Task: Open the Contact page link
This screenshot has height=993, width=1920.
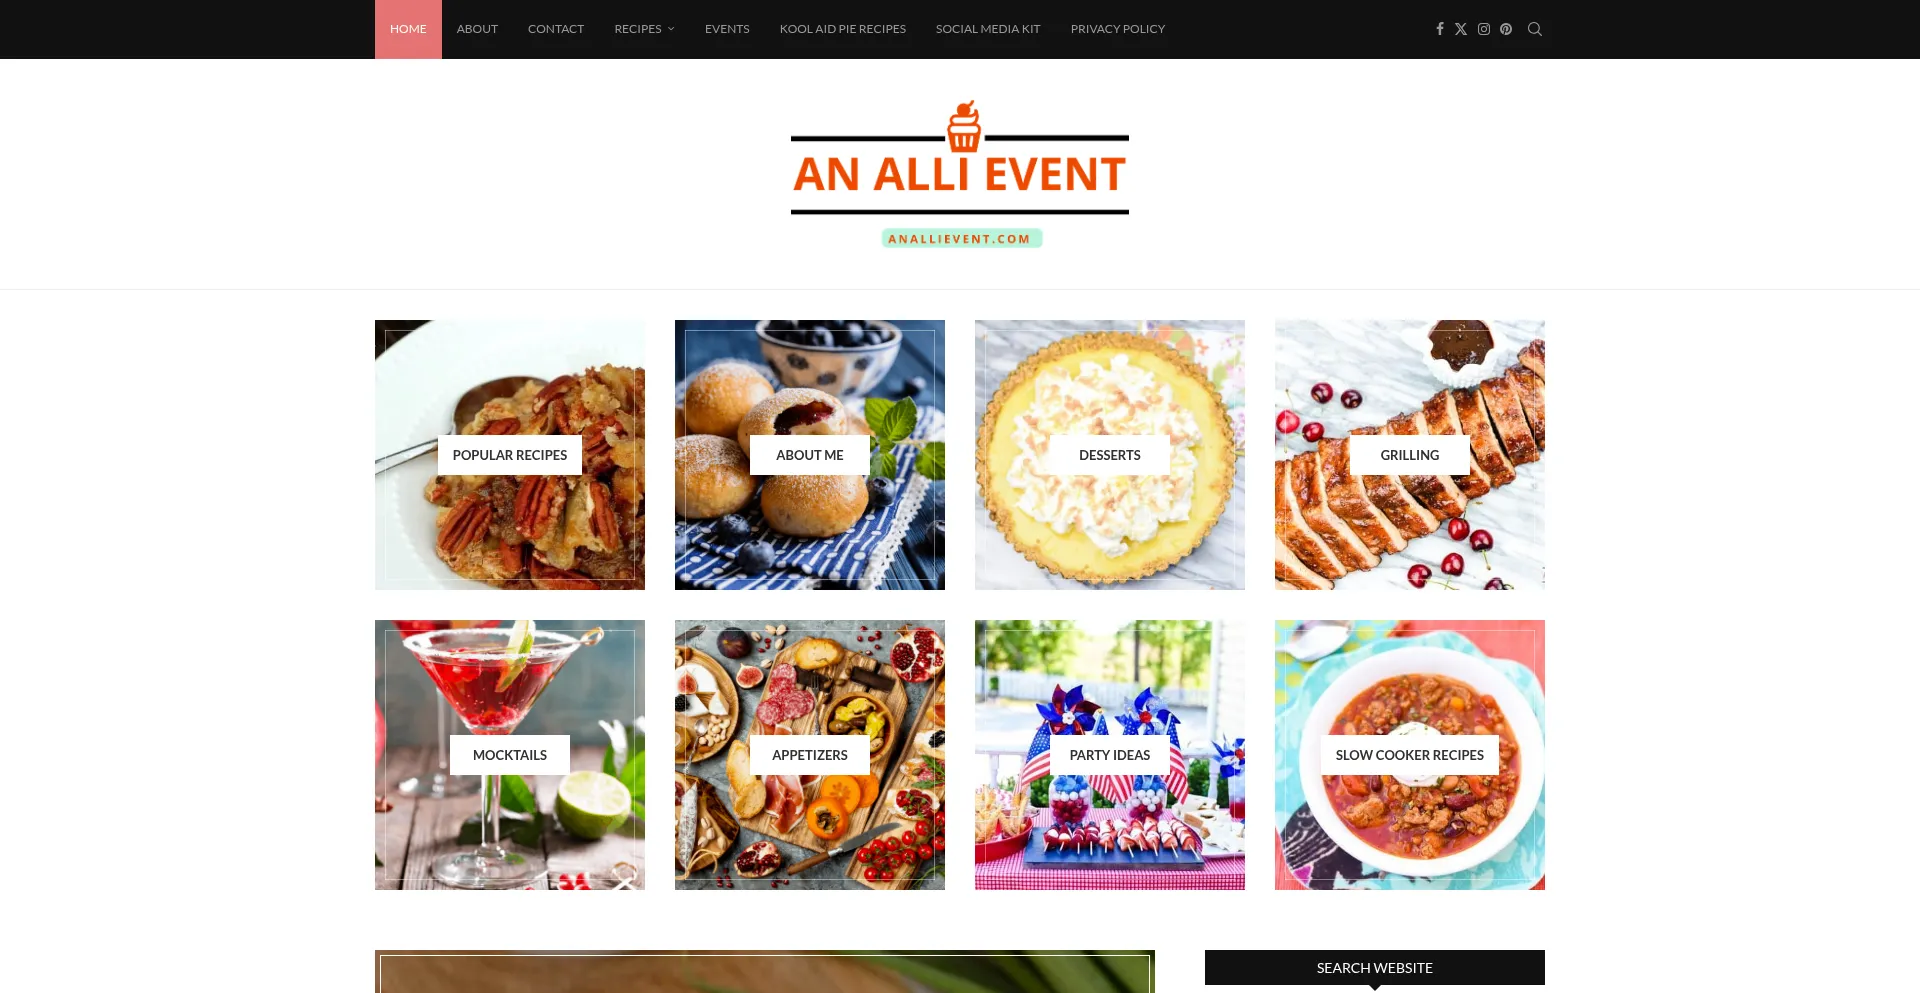Action: click(x=556, y=29)
